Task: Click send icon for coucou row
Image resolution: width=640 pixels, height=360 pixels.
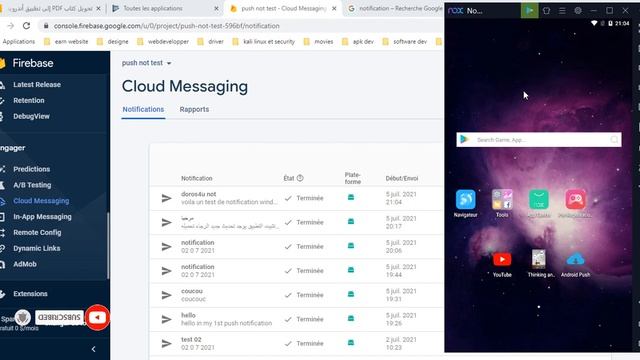Action: click(167, 295)
